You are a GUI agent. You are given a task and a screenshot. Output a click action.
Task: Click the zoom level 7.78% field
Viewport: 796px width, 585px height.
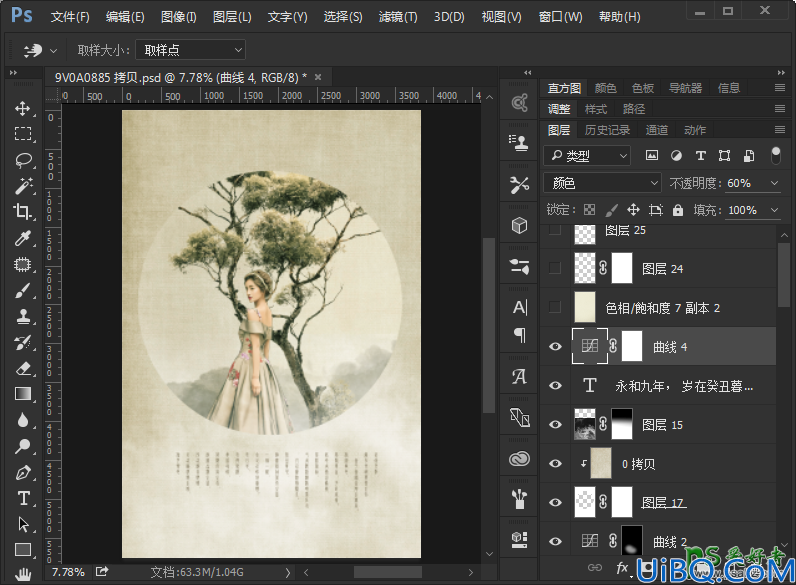point(68,572)
